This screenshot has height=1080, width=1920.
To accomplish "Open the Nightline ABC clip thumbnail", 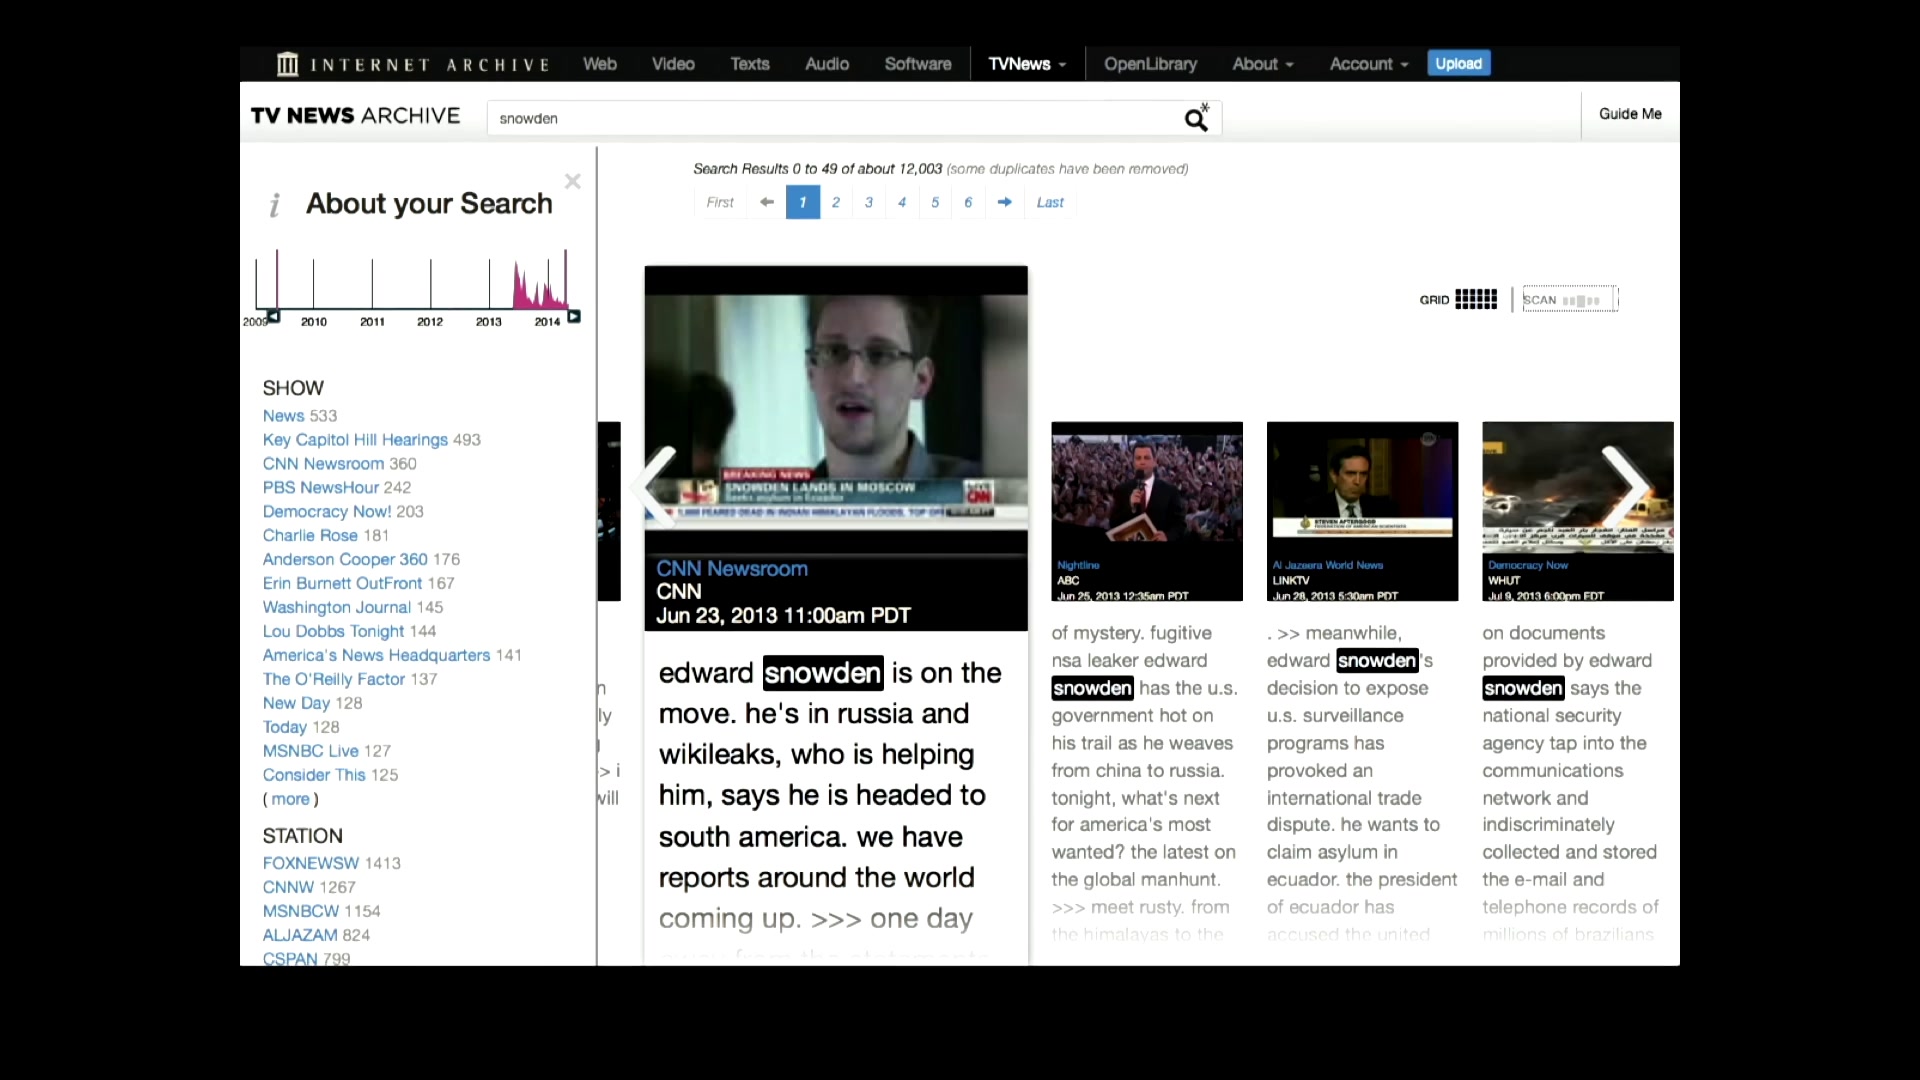I will (x=1147, y=511).
